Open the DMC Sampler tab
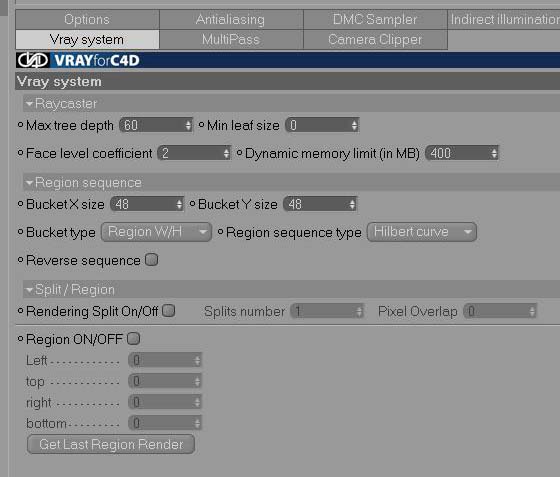560x477 pixels. click(375, 19)
